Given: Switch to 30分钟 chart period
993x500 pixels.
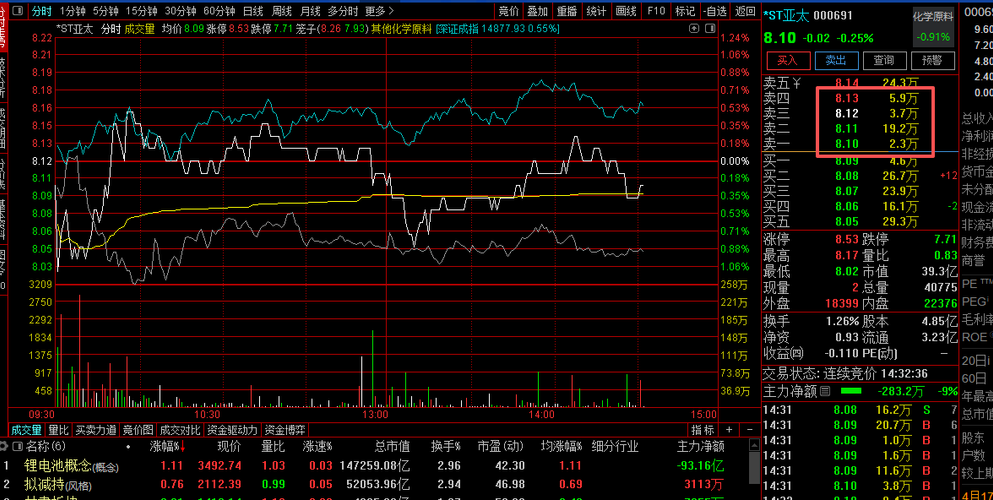Looking at the screenshot, I should tap(180, 11).
